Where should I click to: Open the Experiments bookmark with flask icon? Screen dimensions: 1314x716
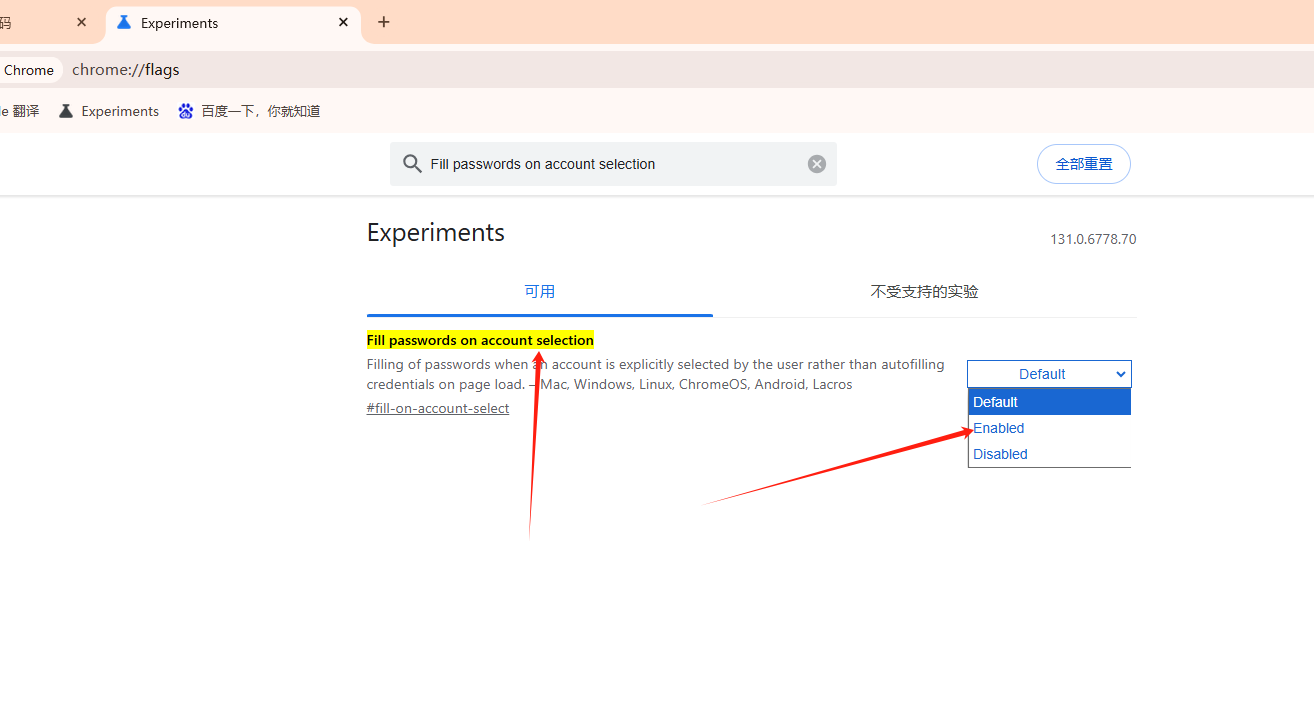click(109, 111)
